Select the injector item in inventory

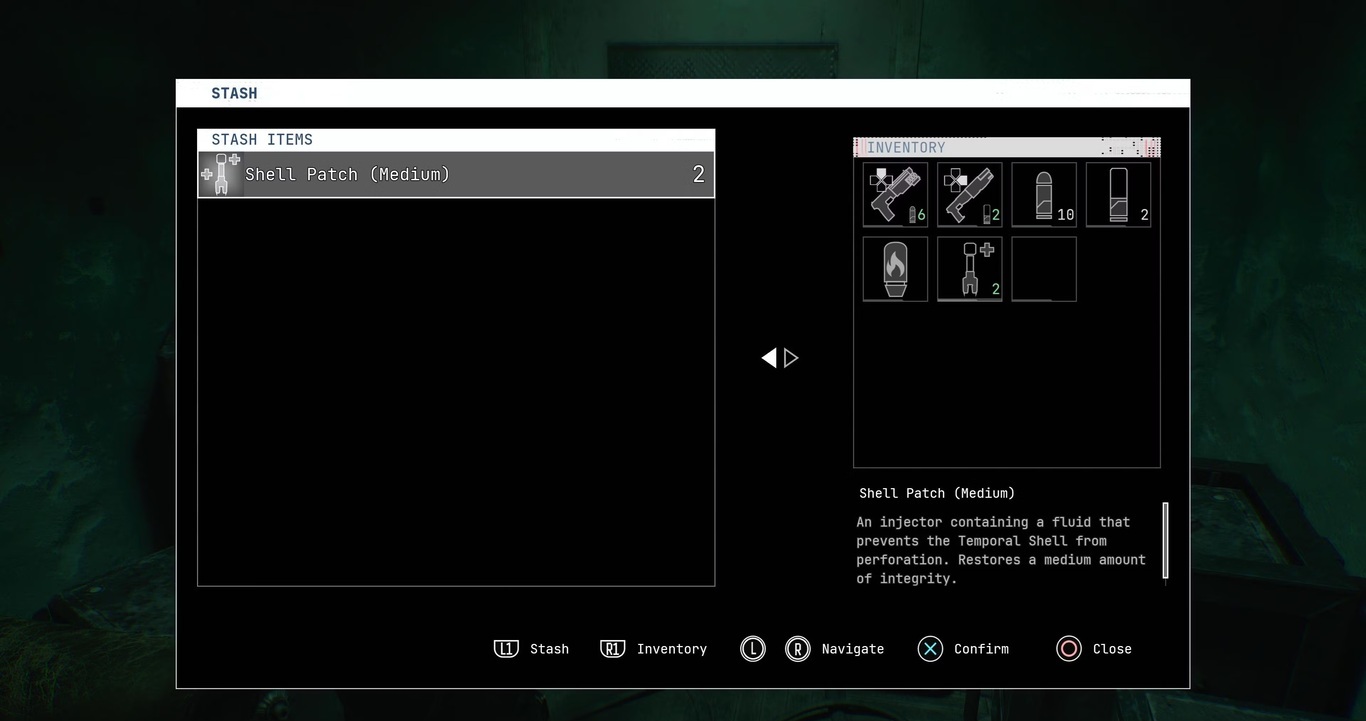pyautogui.click(x=969, y=269)
